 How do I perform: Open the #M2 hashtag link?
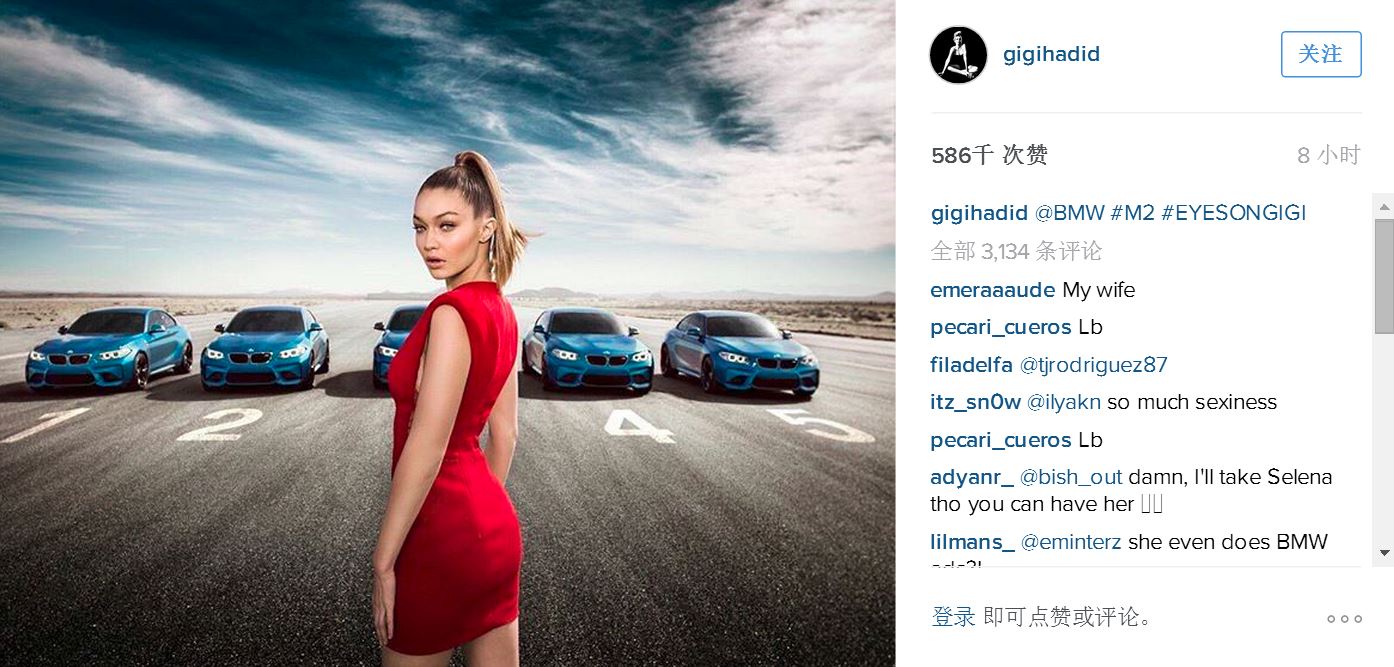tap(1132, 213)
